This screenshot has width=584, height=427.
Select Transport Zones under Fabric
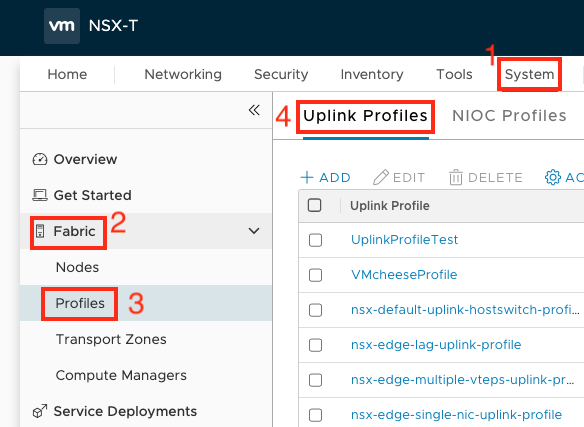coord(111,339)
